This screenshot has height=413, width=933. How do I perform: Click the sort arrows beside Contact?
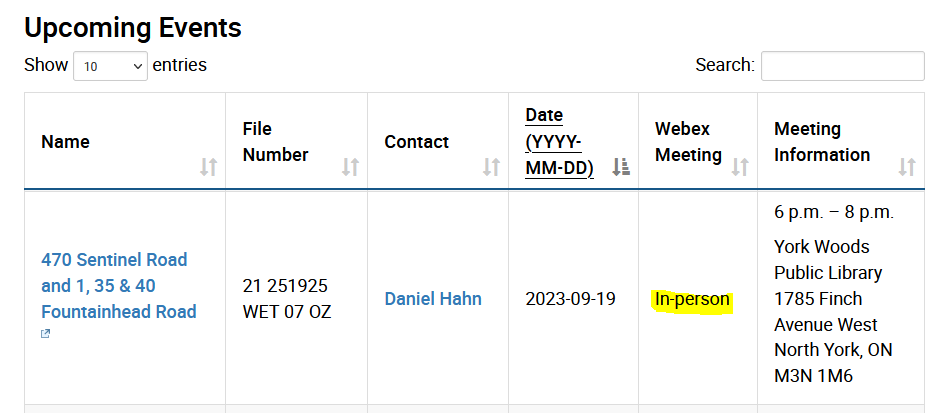491,167
